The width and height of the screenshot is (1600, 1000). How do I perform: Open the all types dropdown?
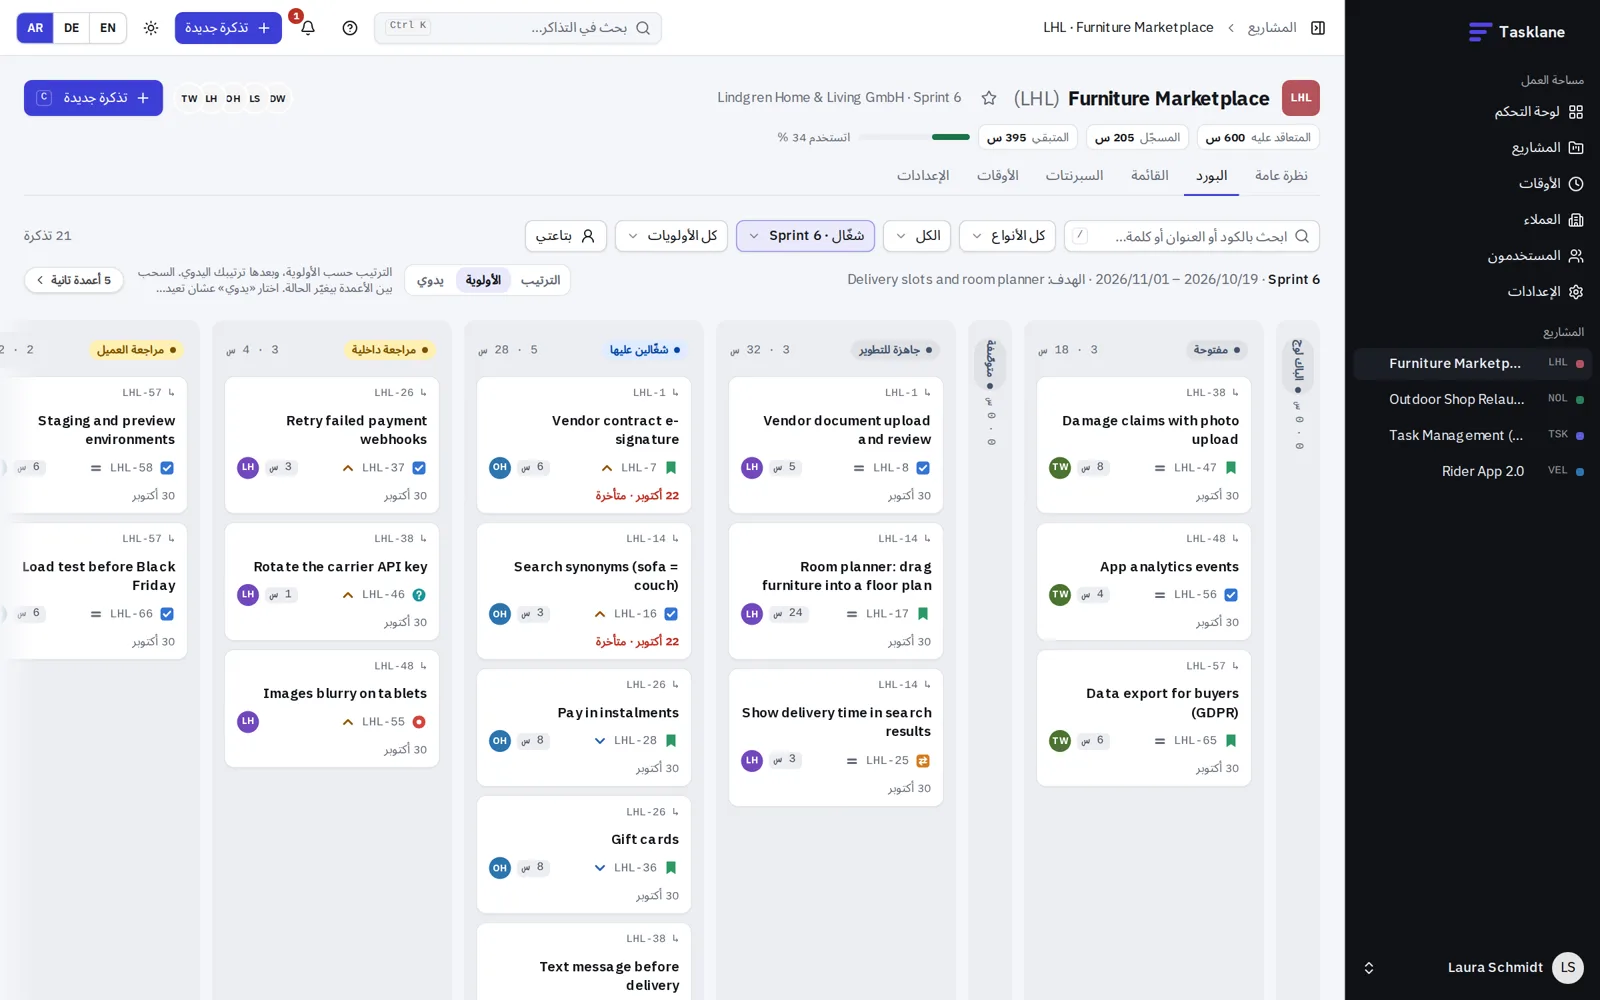pyautogui.click(x=1008, y=236)
